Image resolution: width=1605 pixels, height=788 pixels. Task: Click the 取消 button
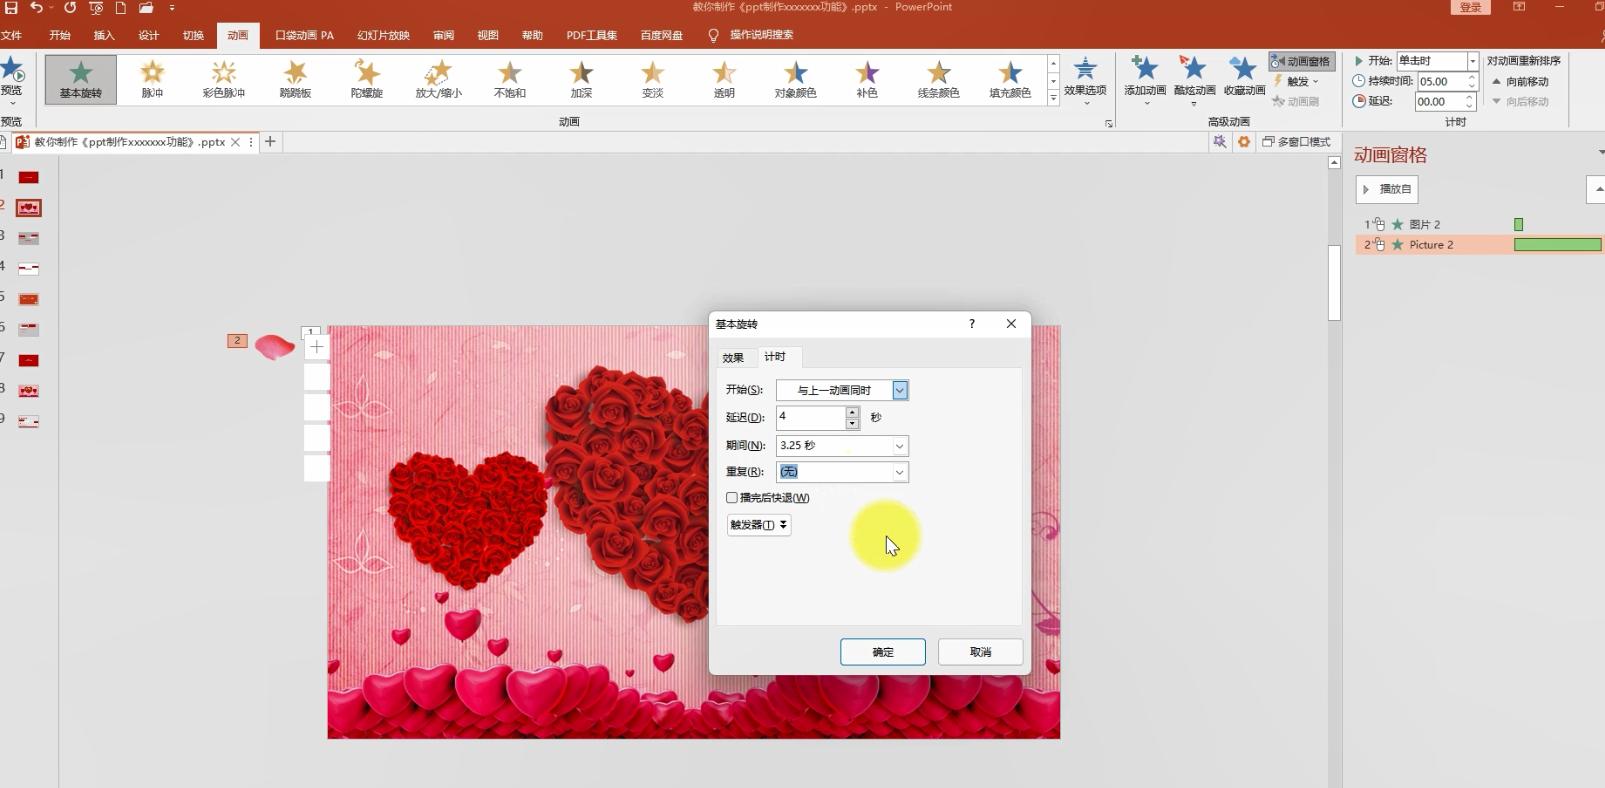(x=980, y=652)
